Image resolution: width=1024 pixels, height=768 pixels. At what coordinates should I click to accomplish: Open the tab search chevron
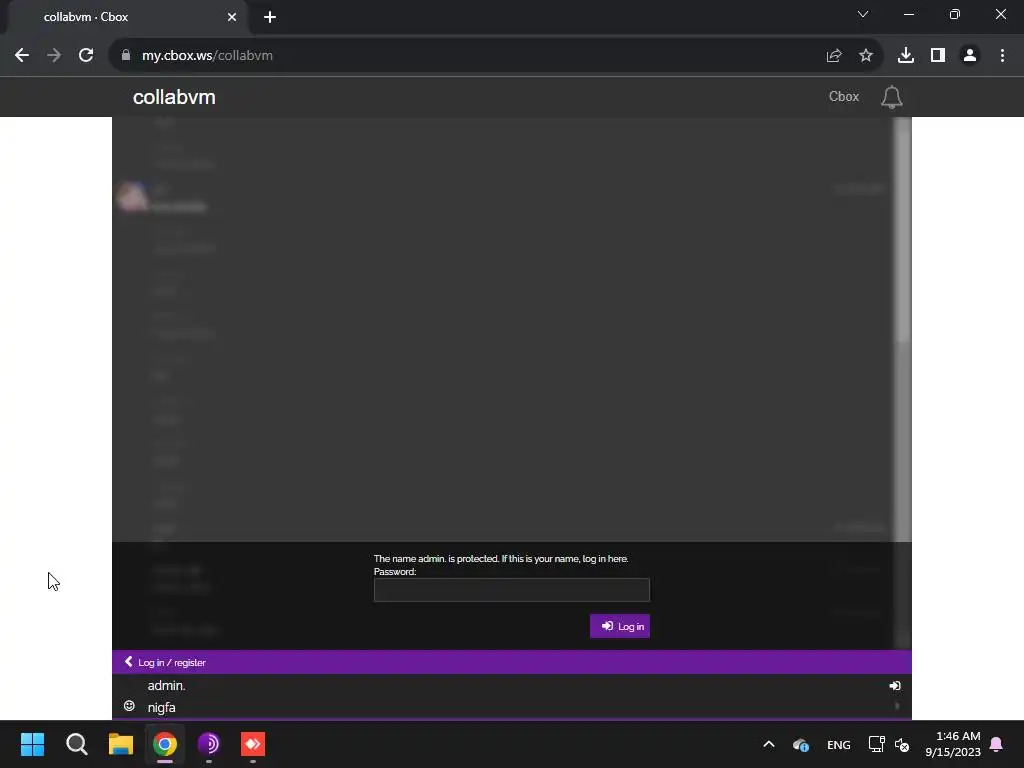(863, 14)
